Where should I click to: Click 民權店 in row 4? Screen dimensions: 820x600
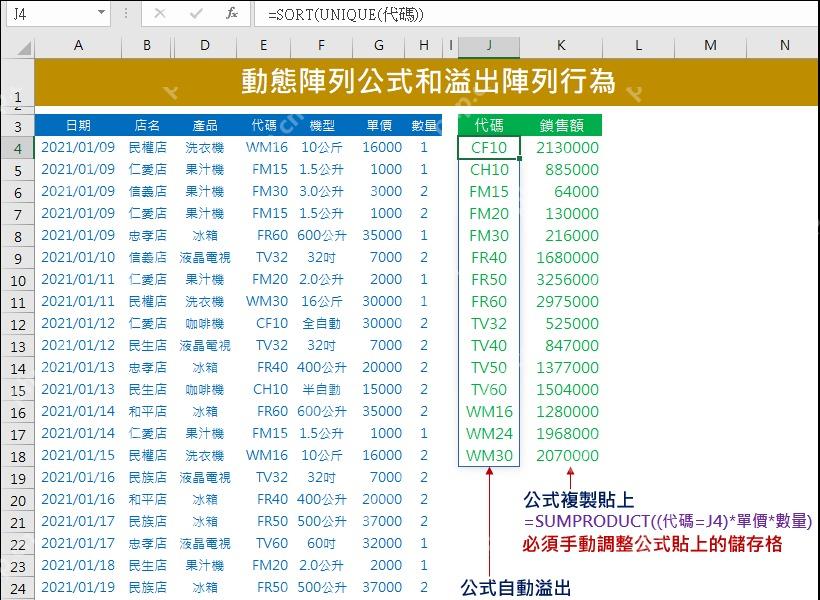(147, 148)
